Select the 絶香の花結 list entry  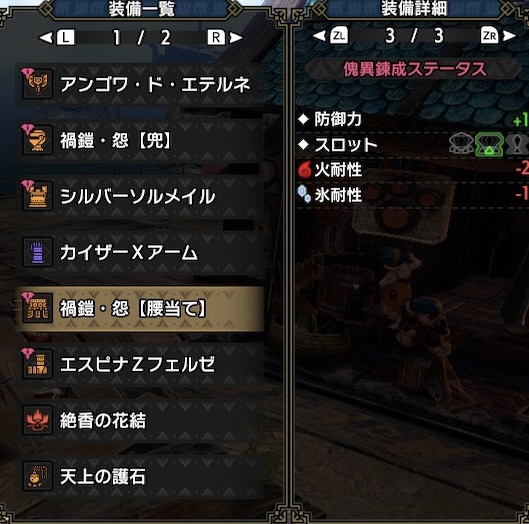pyautogui.click(x=139, y=420)
